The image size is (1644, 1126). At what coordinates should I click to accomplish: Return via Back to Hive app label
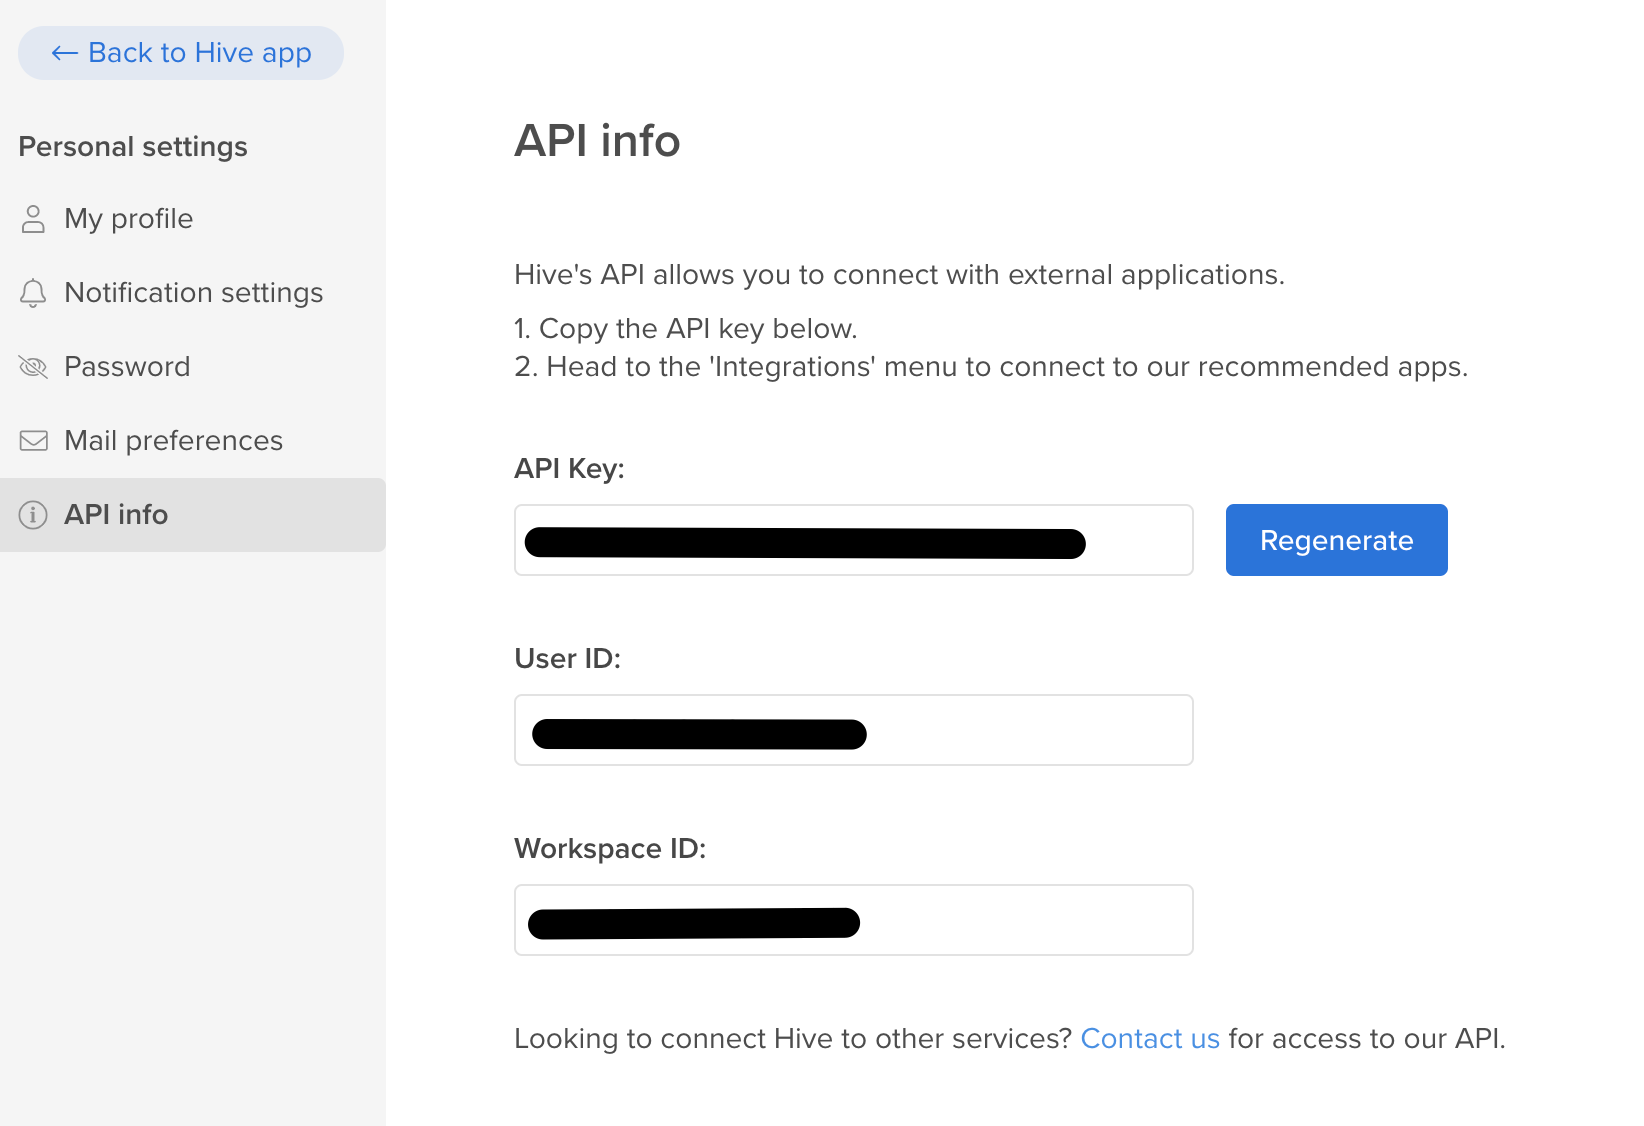coord(200,53)
